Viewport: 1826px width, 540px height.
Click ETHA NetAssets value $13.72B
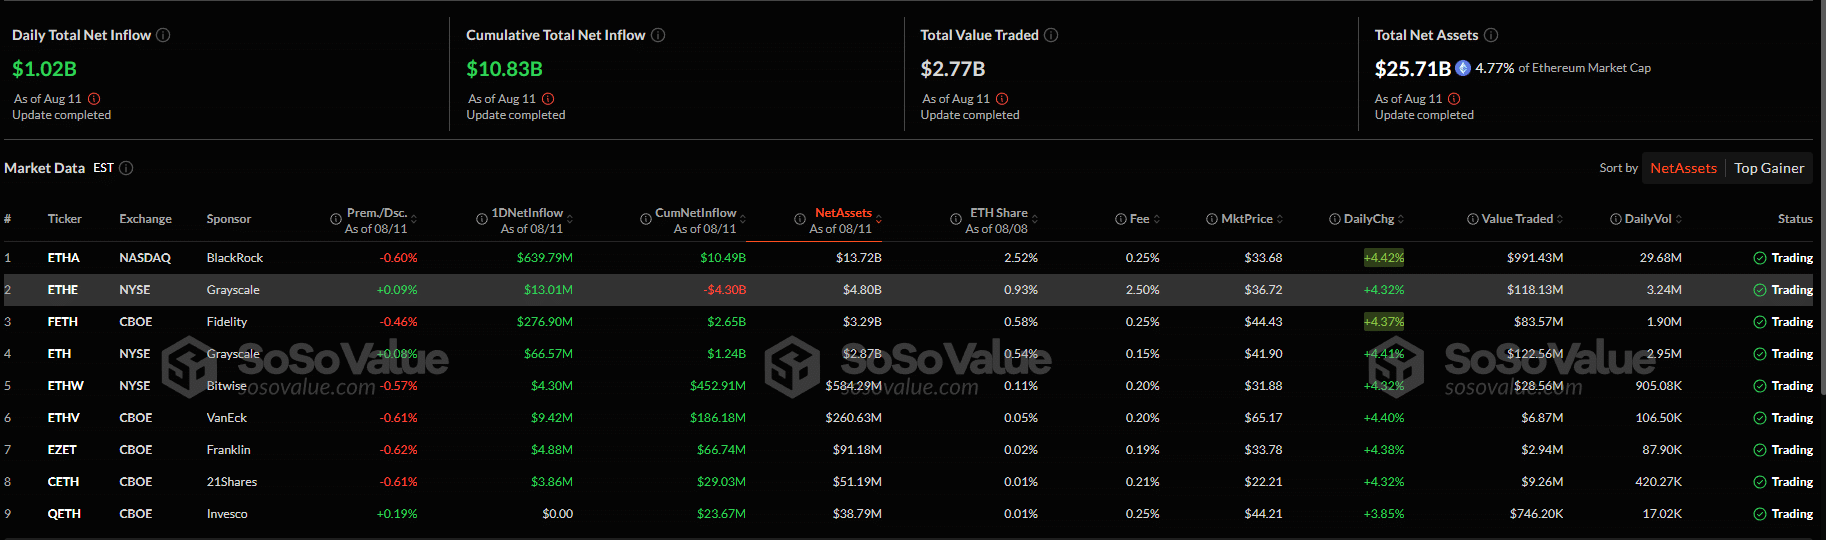[859, 258]
